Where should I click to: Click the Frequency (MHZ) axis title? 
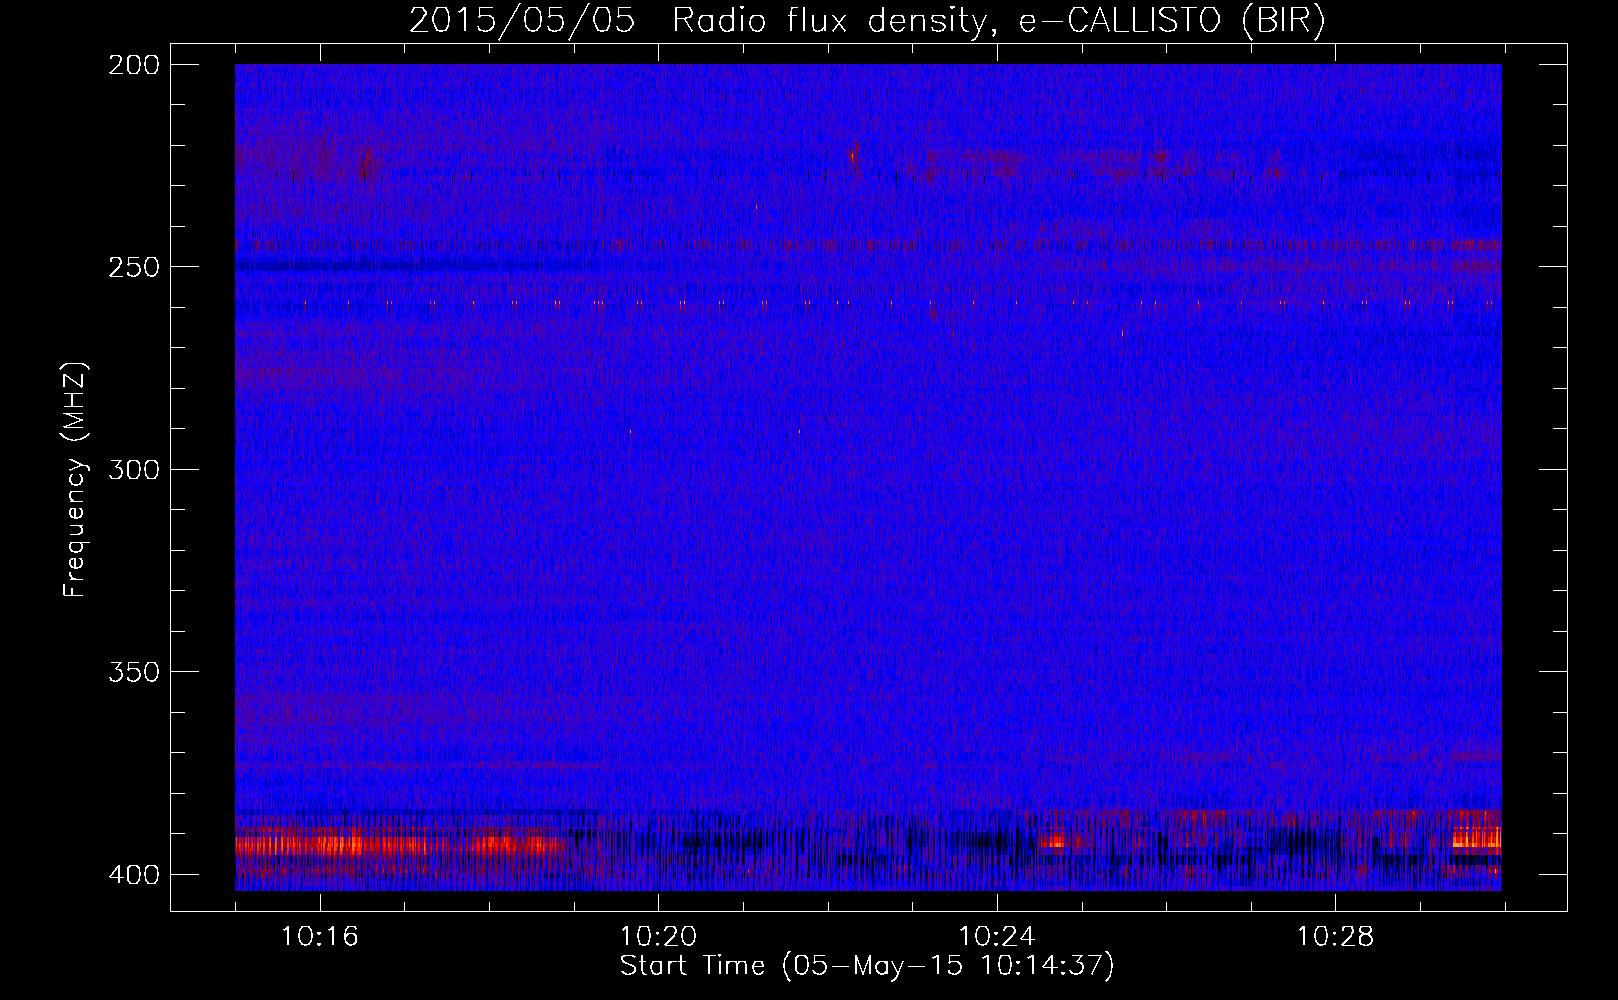coord(75,479)
